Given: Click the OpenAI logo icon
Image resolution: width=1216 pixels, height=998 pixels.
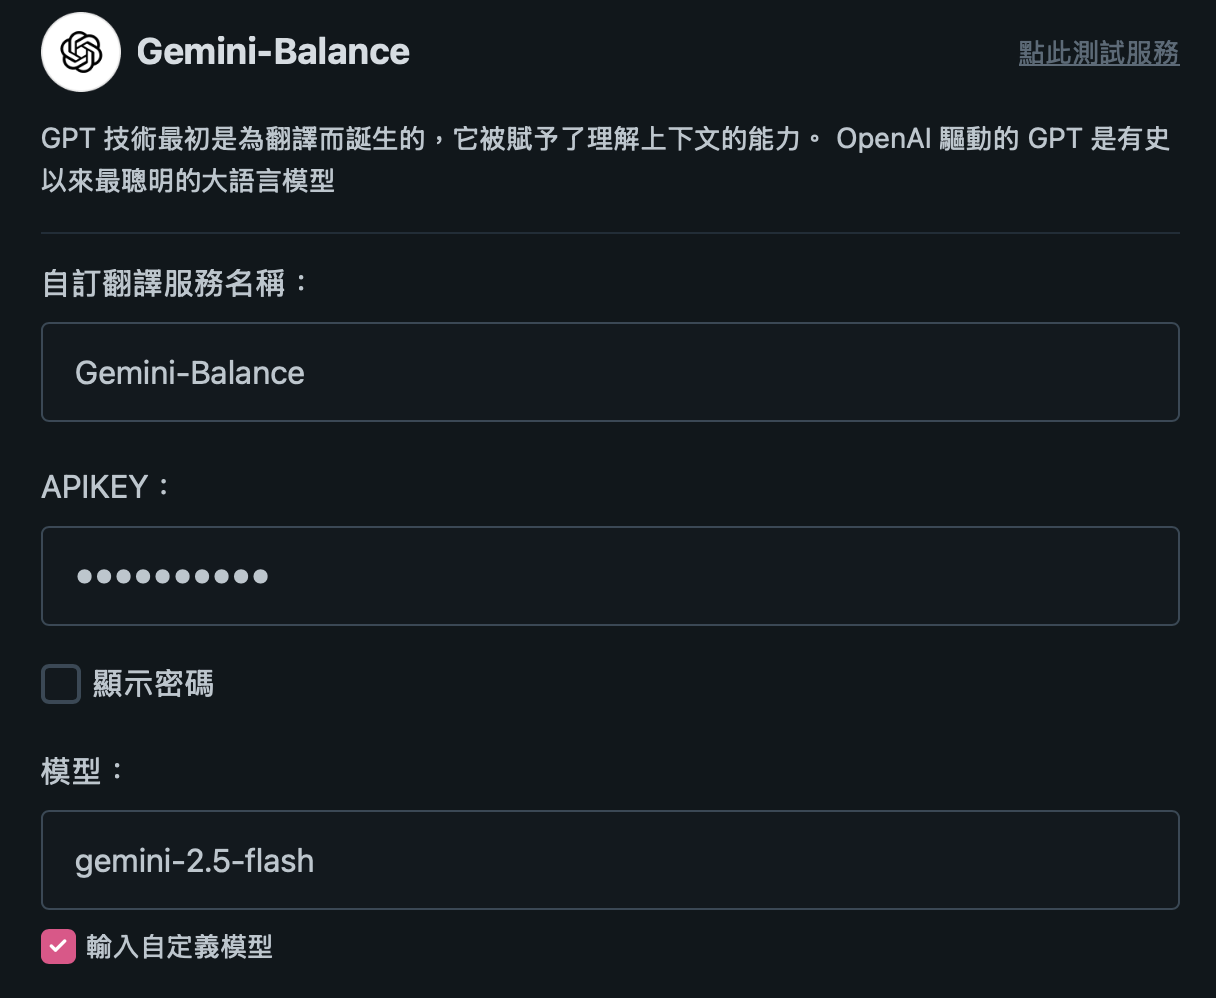Looking at the screenshot, I should 81,52.
